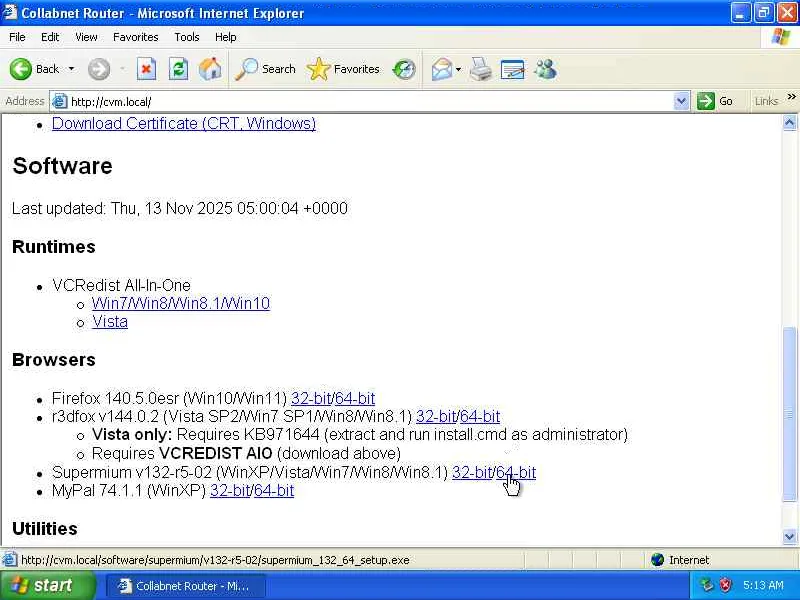
Task: Click the 'Utilities' heading
Action: (x=45, y=529)
